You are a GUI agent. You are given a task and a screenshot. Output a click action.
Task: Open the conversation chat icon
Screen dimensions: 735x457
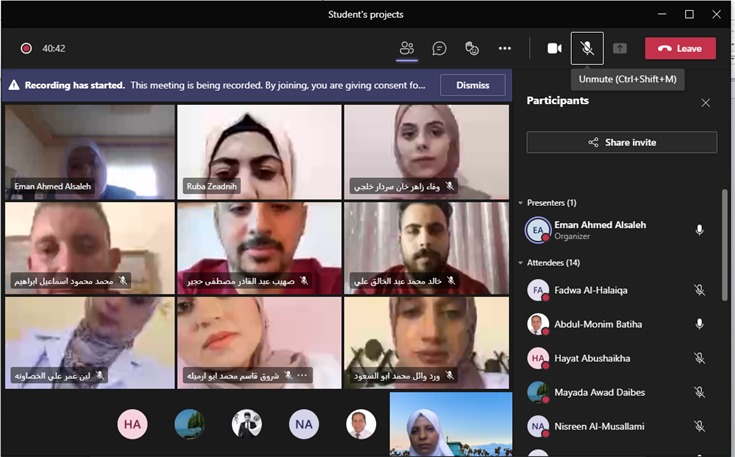[439, 48]
